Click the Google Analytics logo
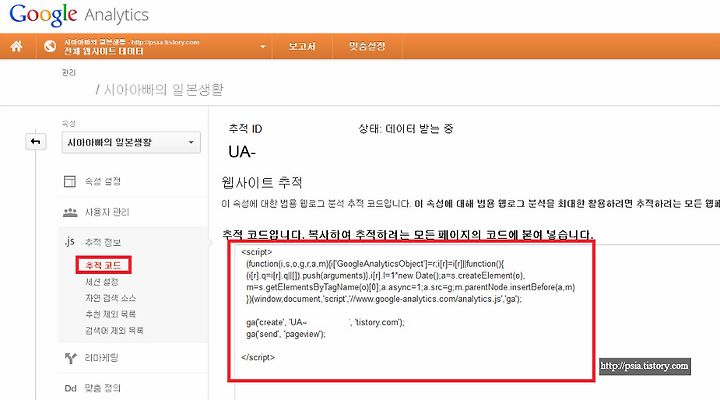Viewport: 720px width, 400px height. click(x=79, y=15)
